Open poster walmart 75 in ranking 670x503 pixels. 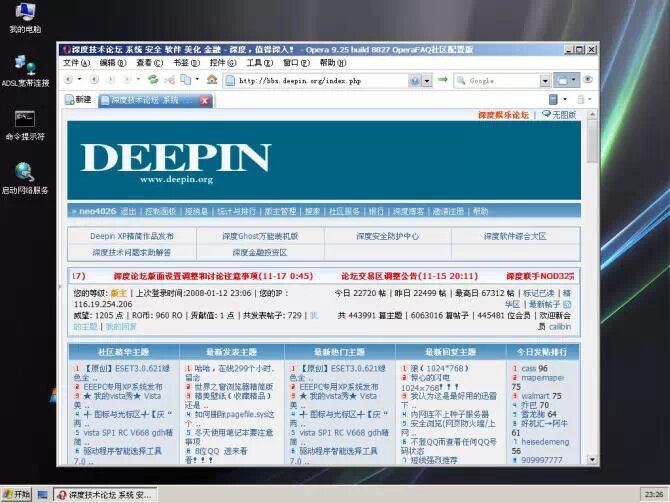(541, 396)
